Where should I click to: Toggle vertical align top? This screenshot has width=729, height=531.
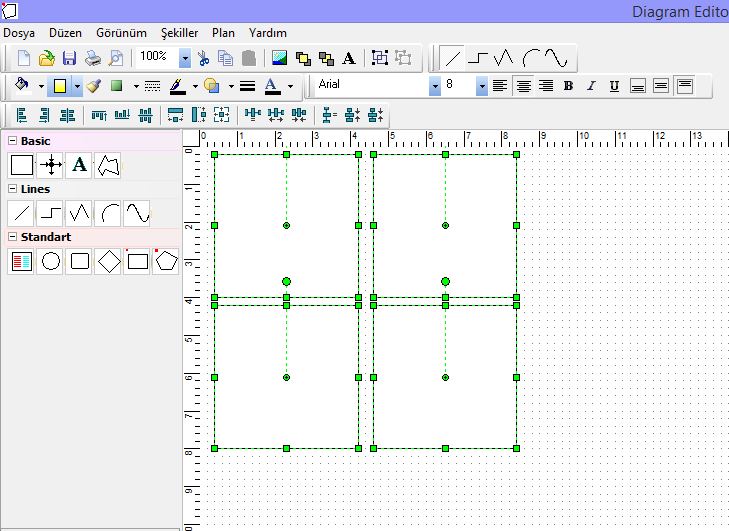[x=684, y=86]
